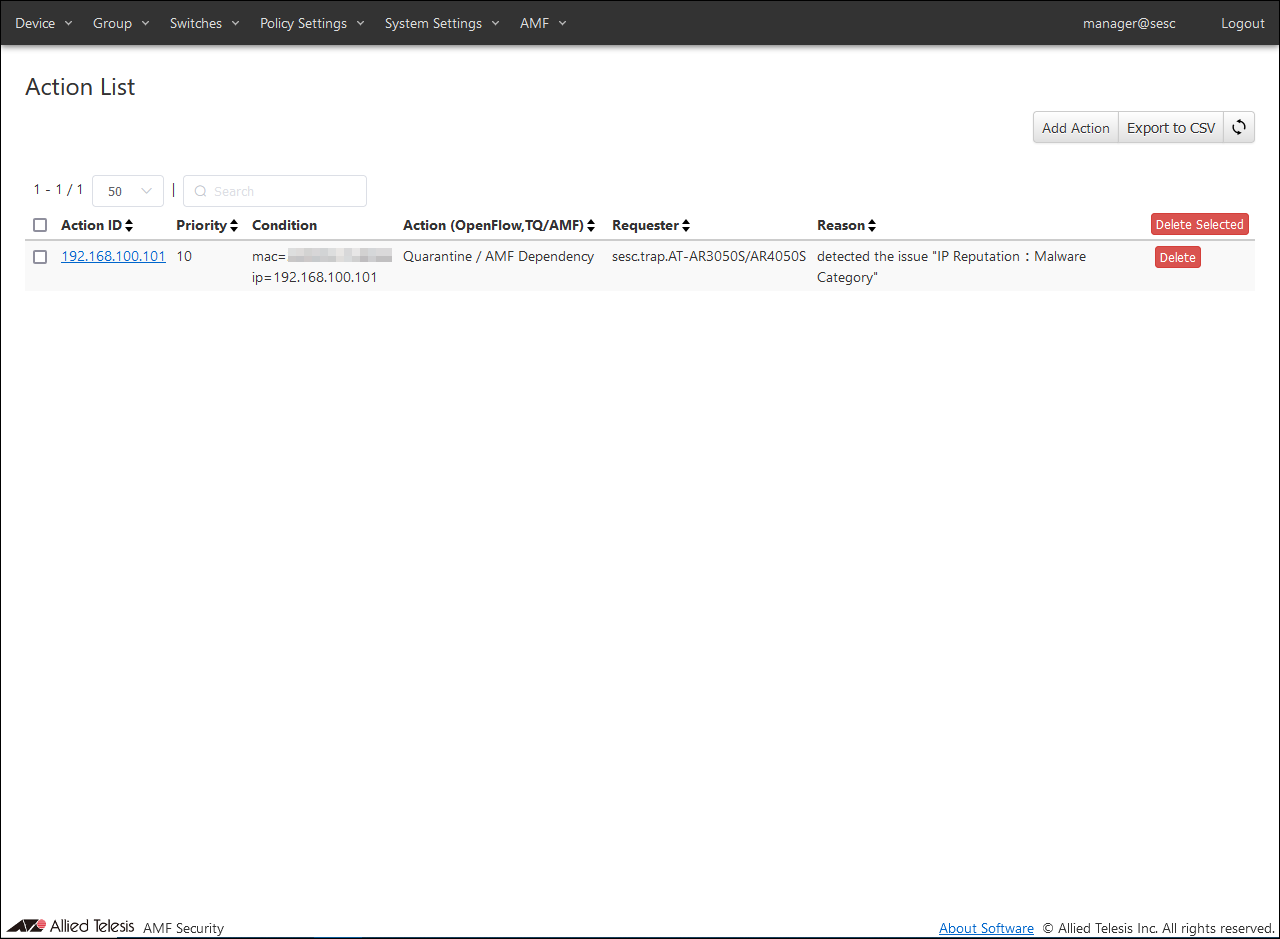Open the System Settings menu

(x=442, y=23)
